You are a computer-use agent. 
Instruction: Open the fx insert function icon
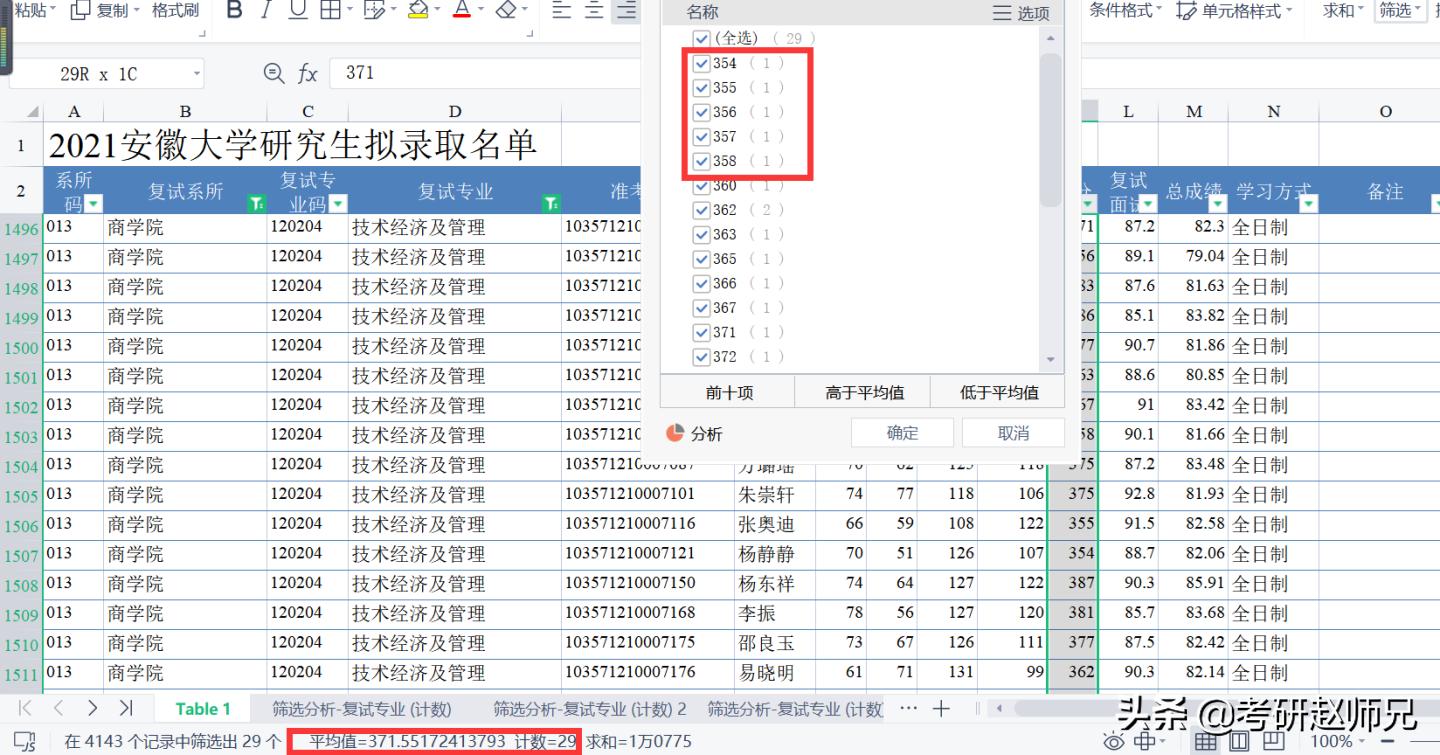[307, 73]
